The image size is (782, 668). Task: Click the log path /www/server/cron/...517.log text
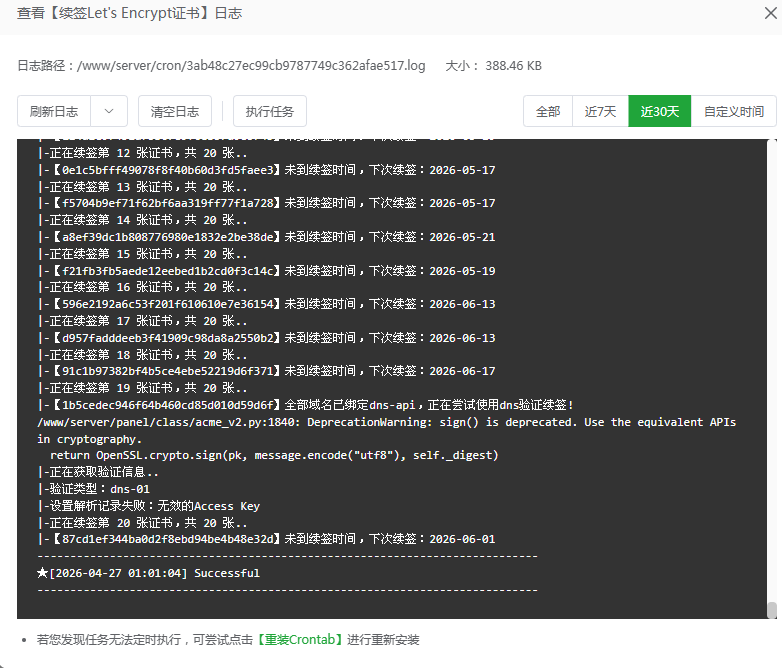251,66
